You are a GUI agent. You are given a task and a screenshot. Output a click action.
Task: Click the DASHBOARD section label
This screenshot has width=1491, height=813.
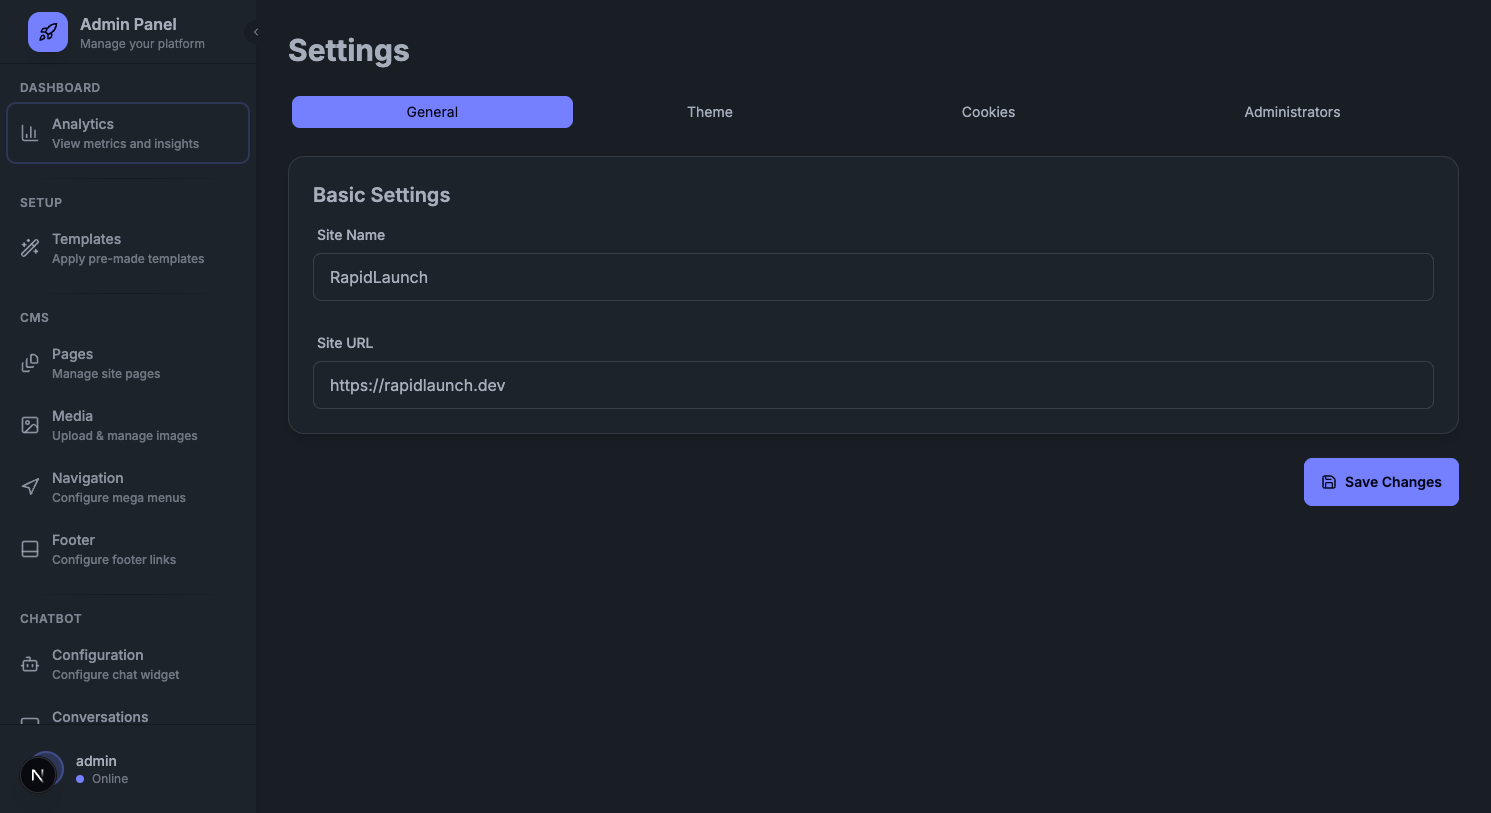coord(60,88)
